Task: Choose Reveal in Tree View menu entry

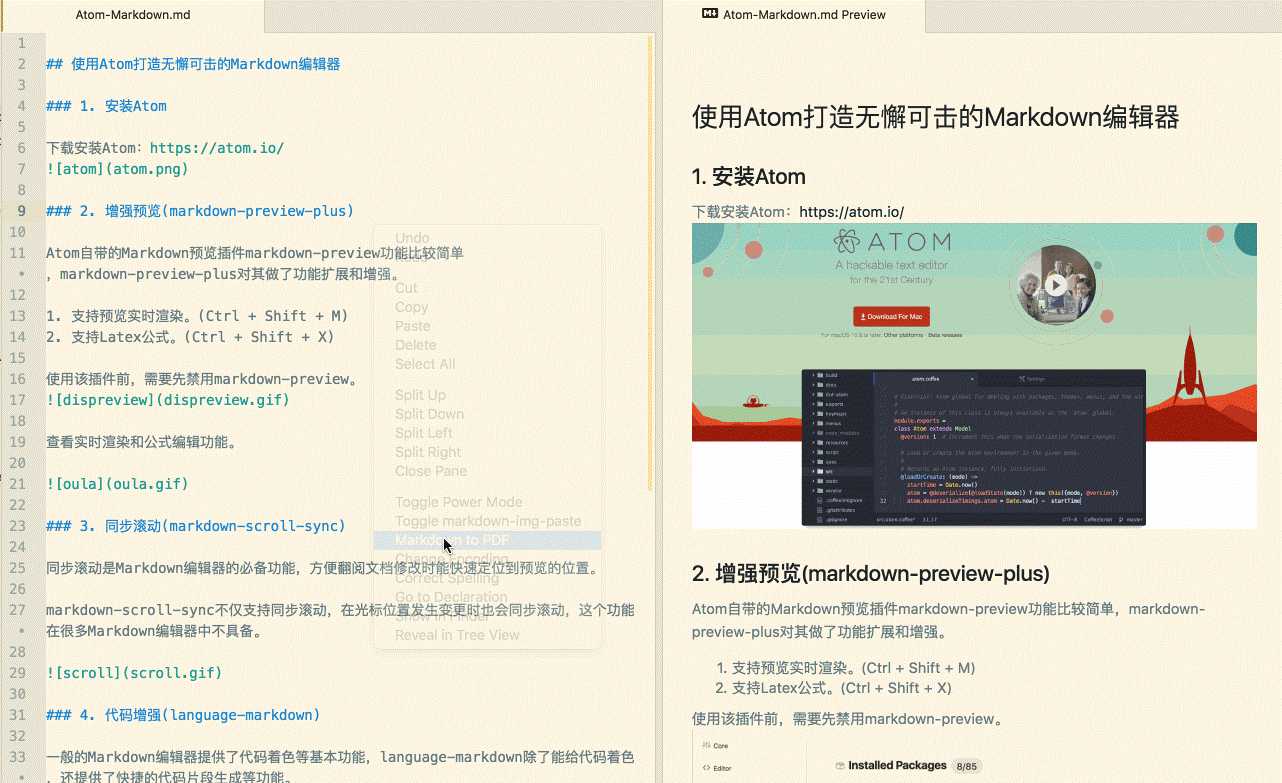Action: [x=457, y=635]
